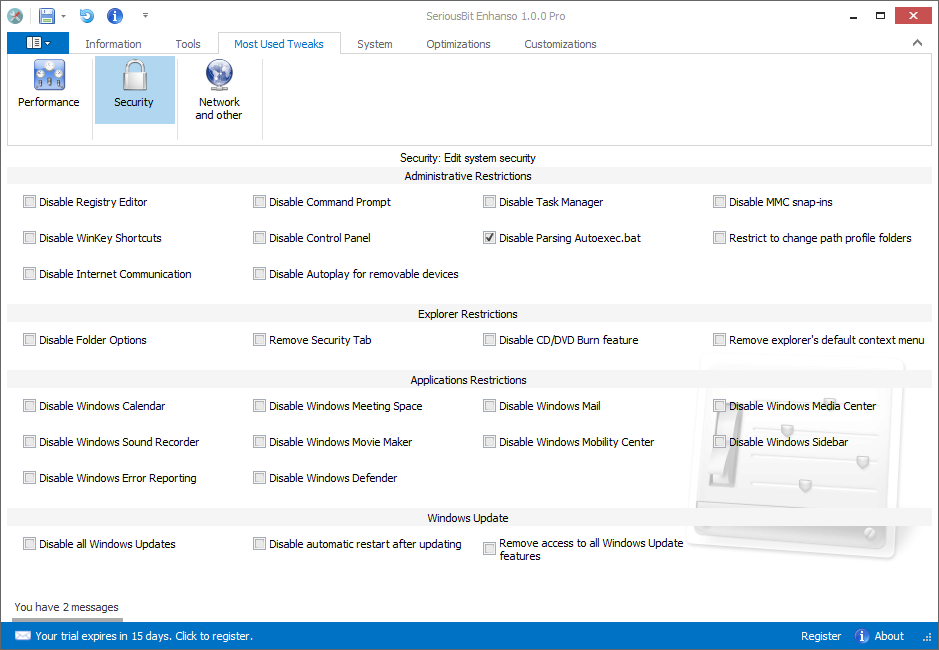Click the 'Security: Edit system security' heading
The width and height of the screenshot is (939, 650).
(x=468, y=158)
